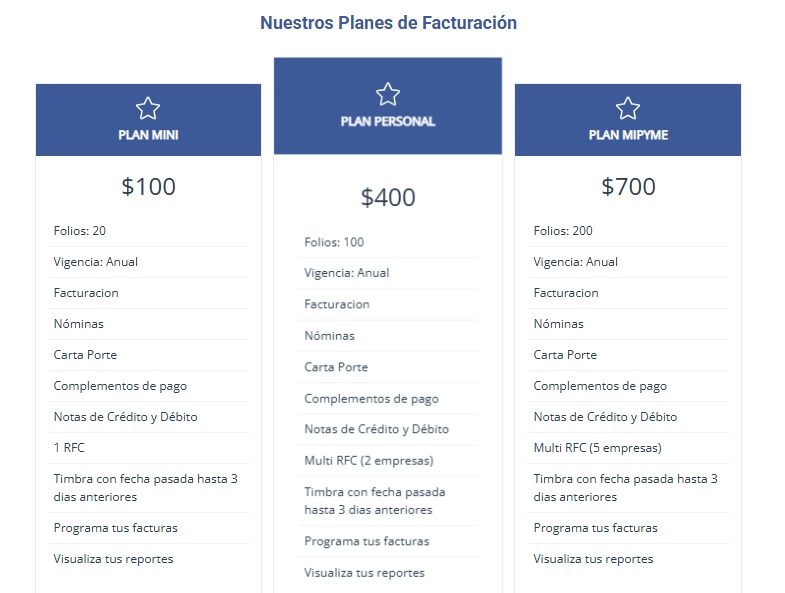Image resolution: width=785 pixels, height=593 pixels.
Task: Click the $400 price
Action: pos(388,198)
